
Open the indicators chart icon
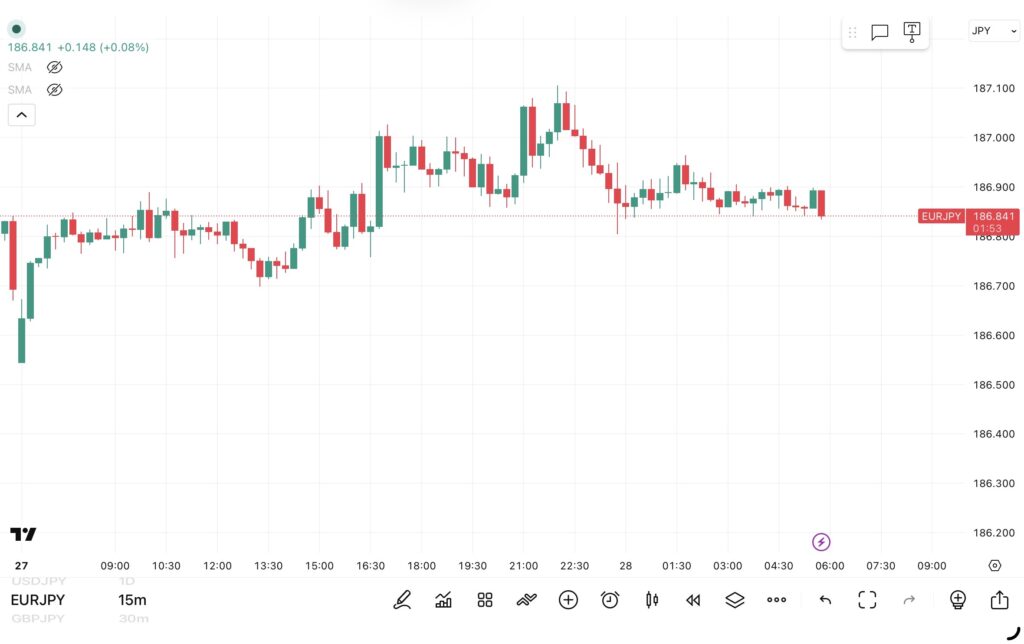[443, 600]
